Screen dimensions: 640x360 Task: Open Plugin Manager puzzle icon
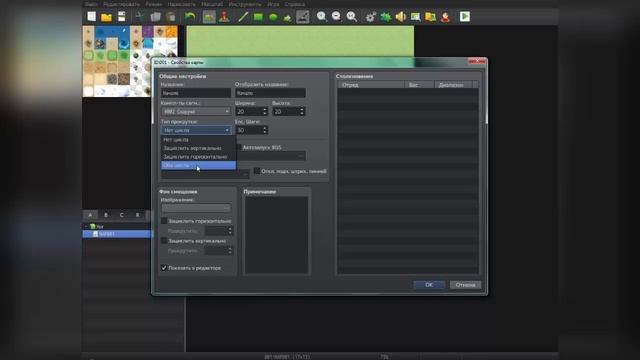pos(385,17)
